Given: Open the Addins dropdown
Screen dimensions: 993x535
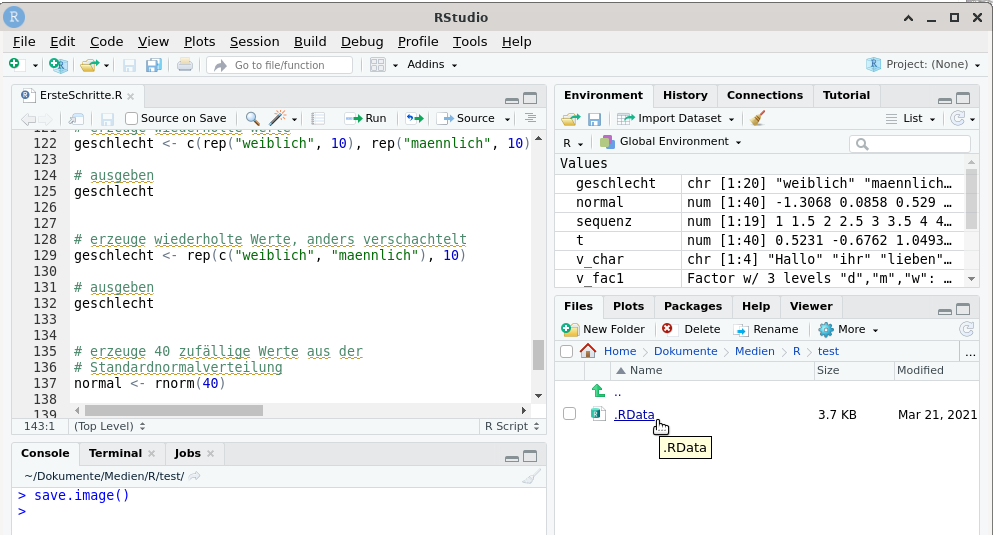Looking at the screenshot, I should [432, 65].
